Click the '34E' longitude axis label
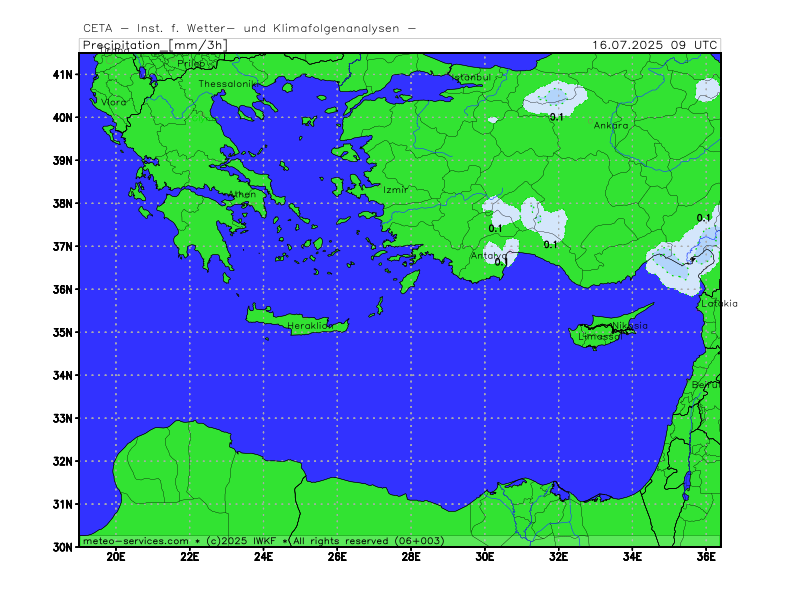 [x=632, y=557]
